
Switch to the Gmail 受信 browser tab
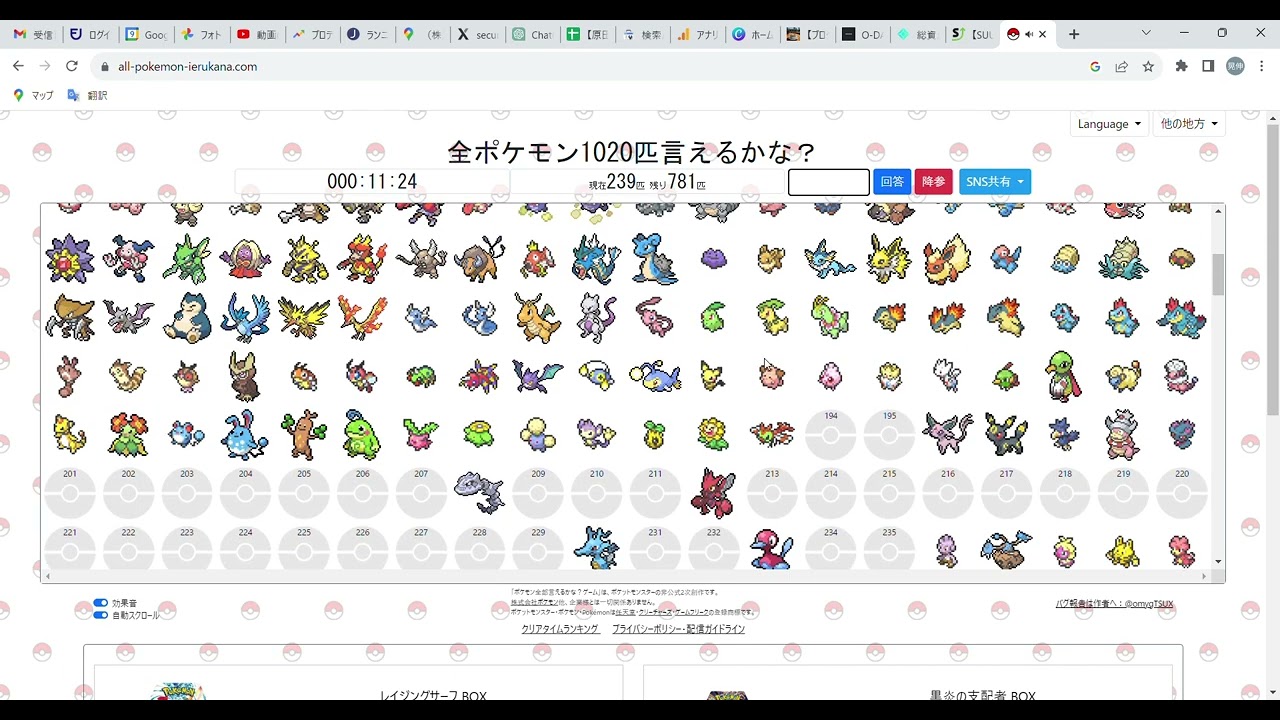coord(33,34)
